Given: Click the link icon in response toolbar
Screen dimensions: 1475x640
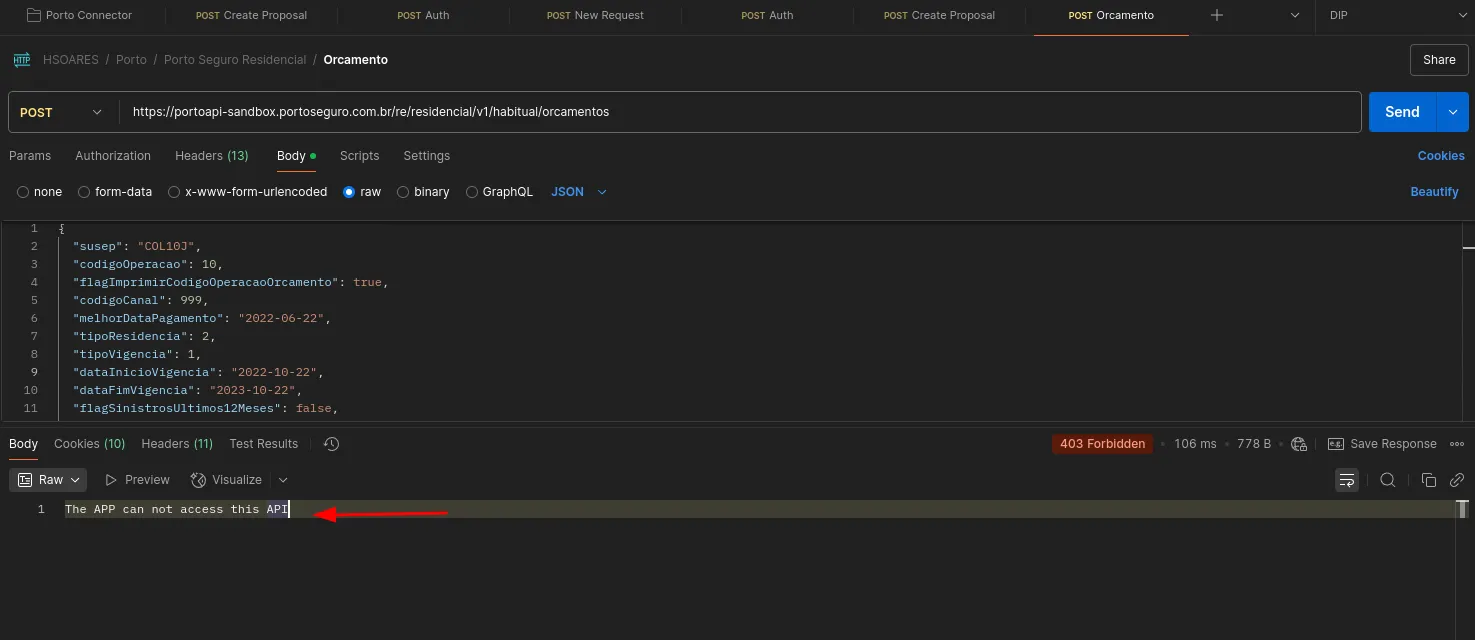Looking at the screenshot, I should tap(1457, 480).
